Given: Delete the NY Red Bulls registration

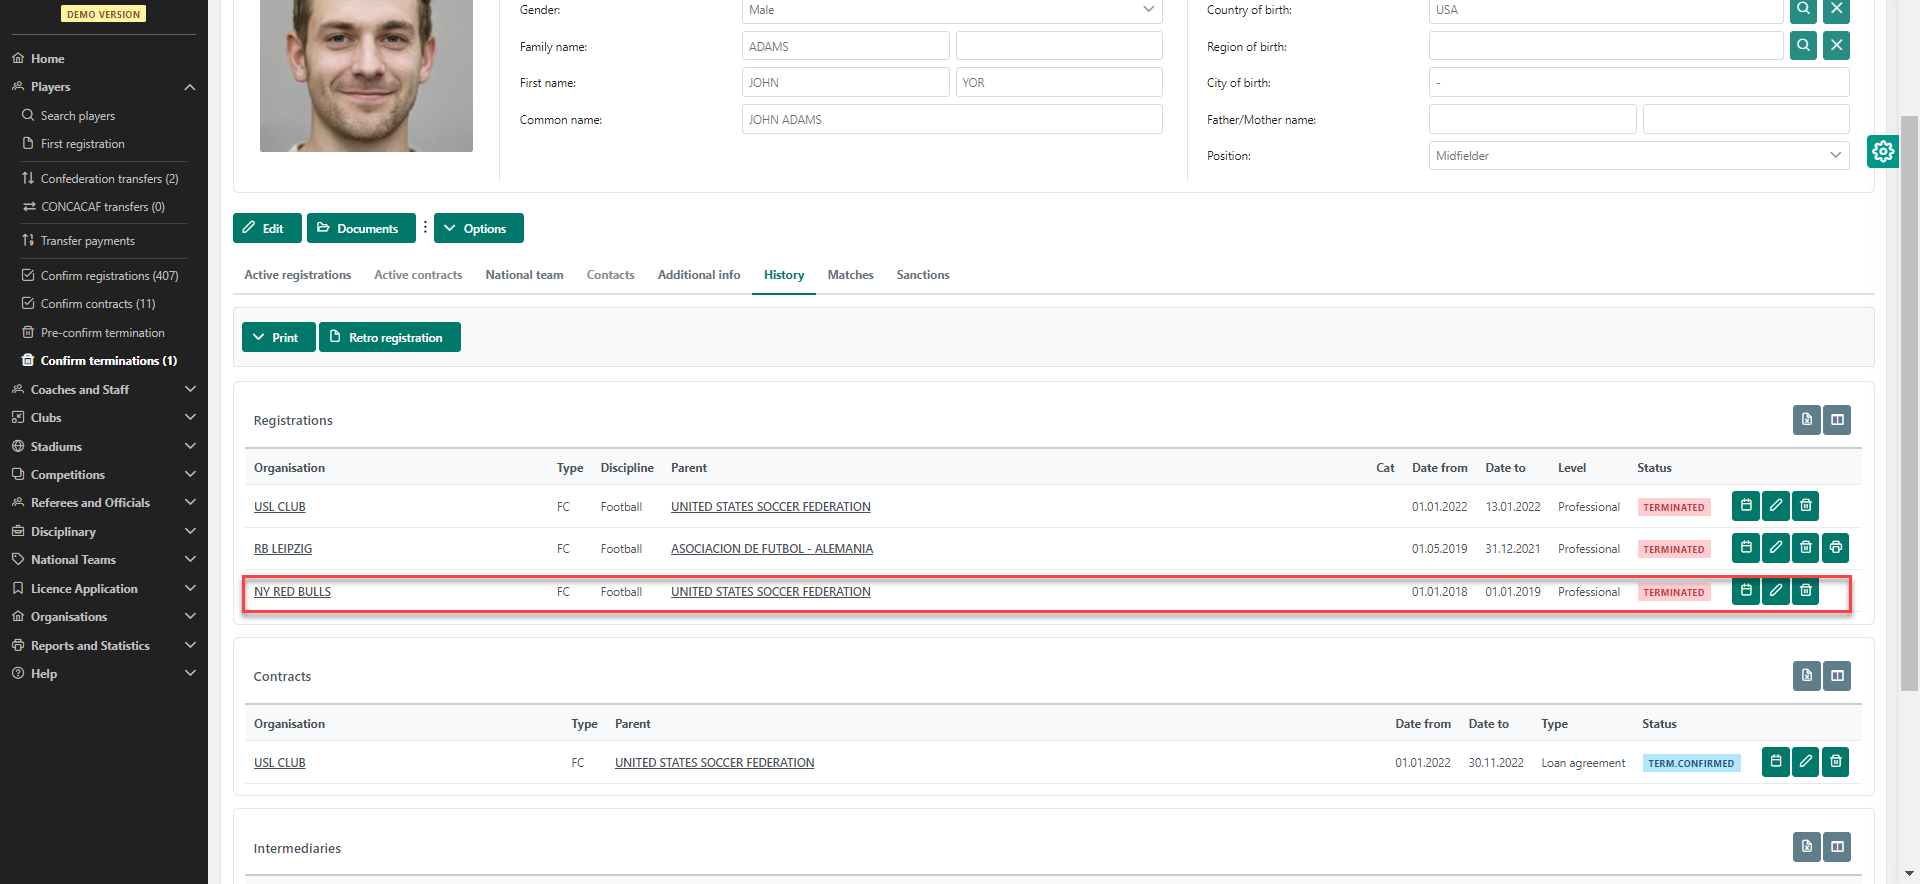Looking at the screenshot, I should [1805, 591].
